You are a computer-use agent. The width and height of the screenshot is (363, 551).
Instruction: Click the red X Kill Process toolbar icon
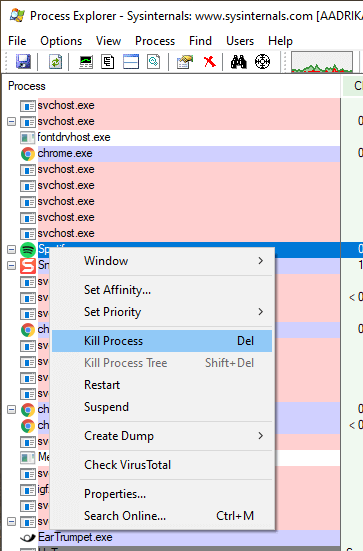click(209, 62)
